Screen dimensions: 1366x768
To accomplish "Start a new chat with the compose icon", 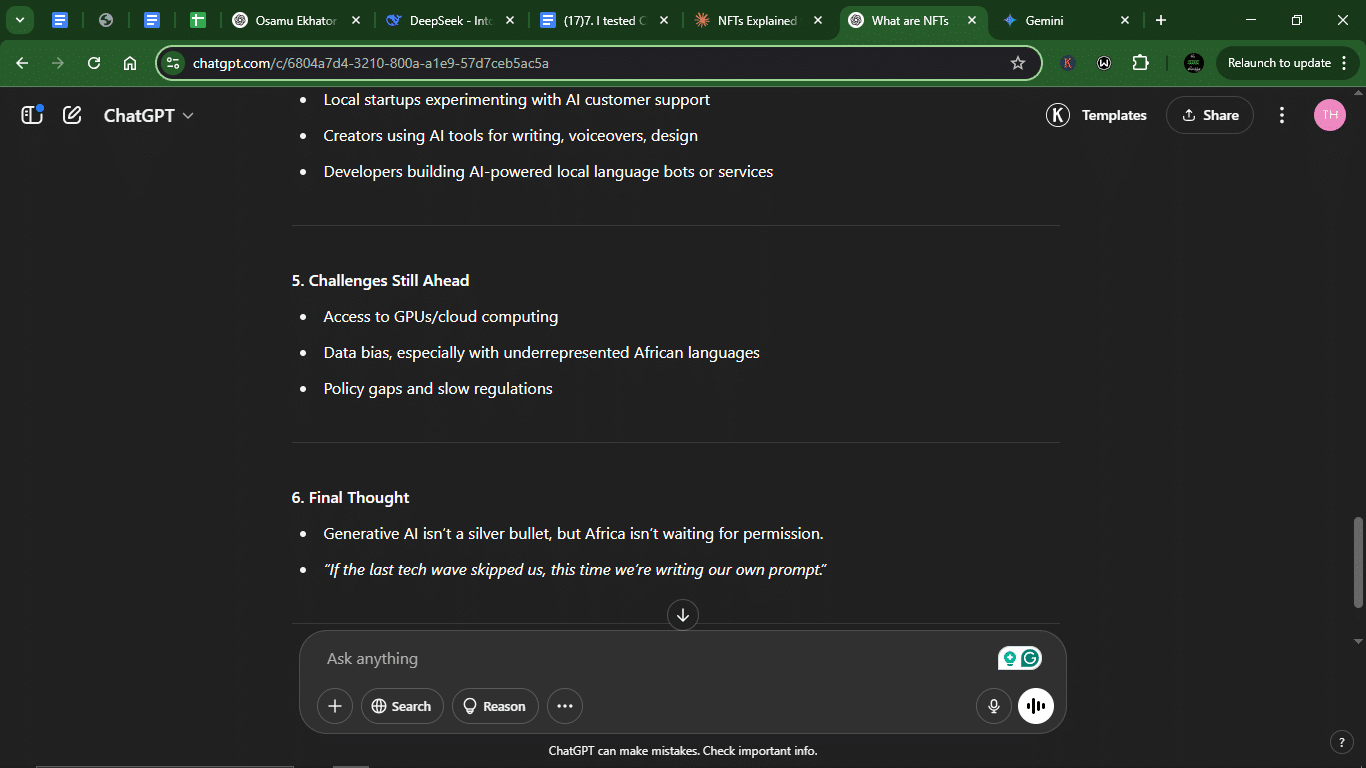I will pos(72,115).
